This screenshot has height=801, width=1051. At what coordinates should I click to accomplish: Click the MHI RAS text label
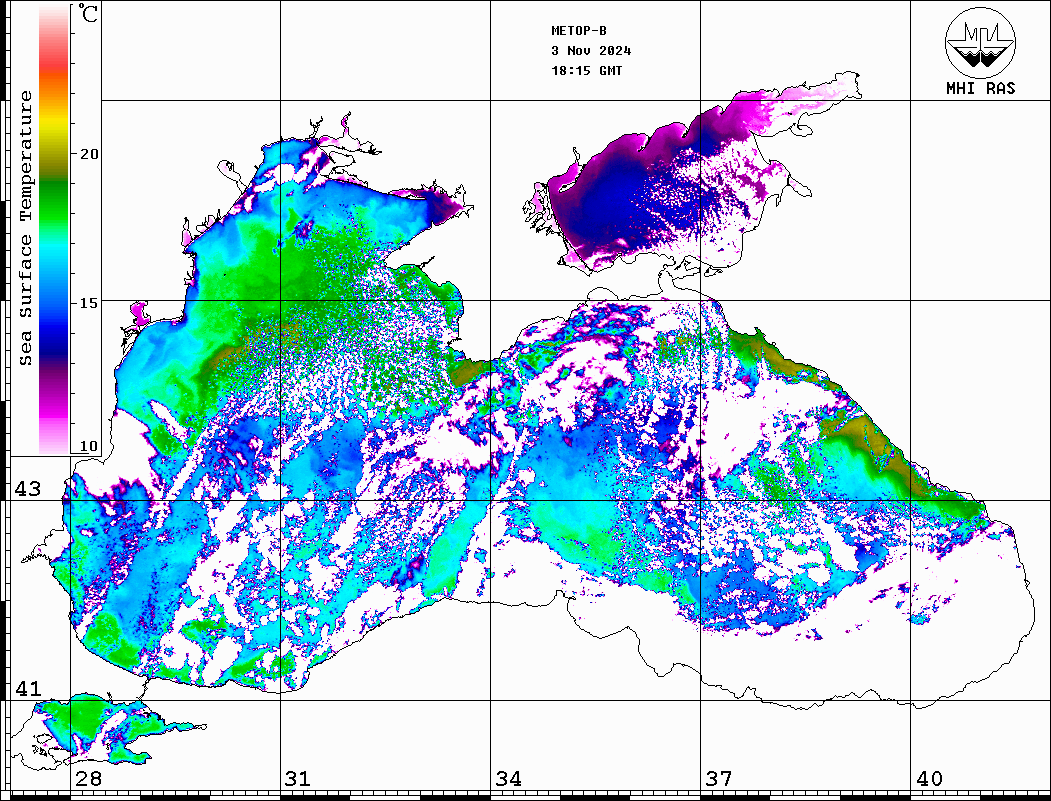(981, 88)
